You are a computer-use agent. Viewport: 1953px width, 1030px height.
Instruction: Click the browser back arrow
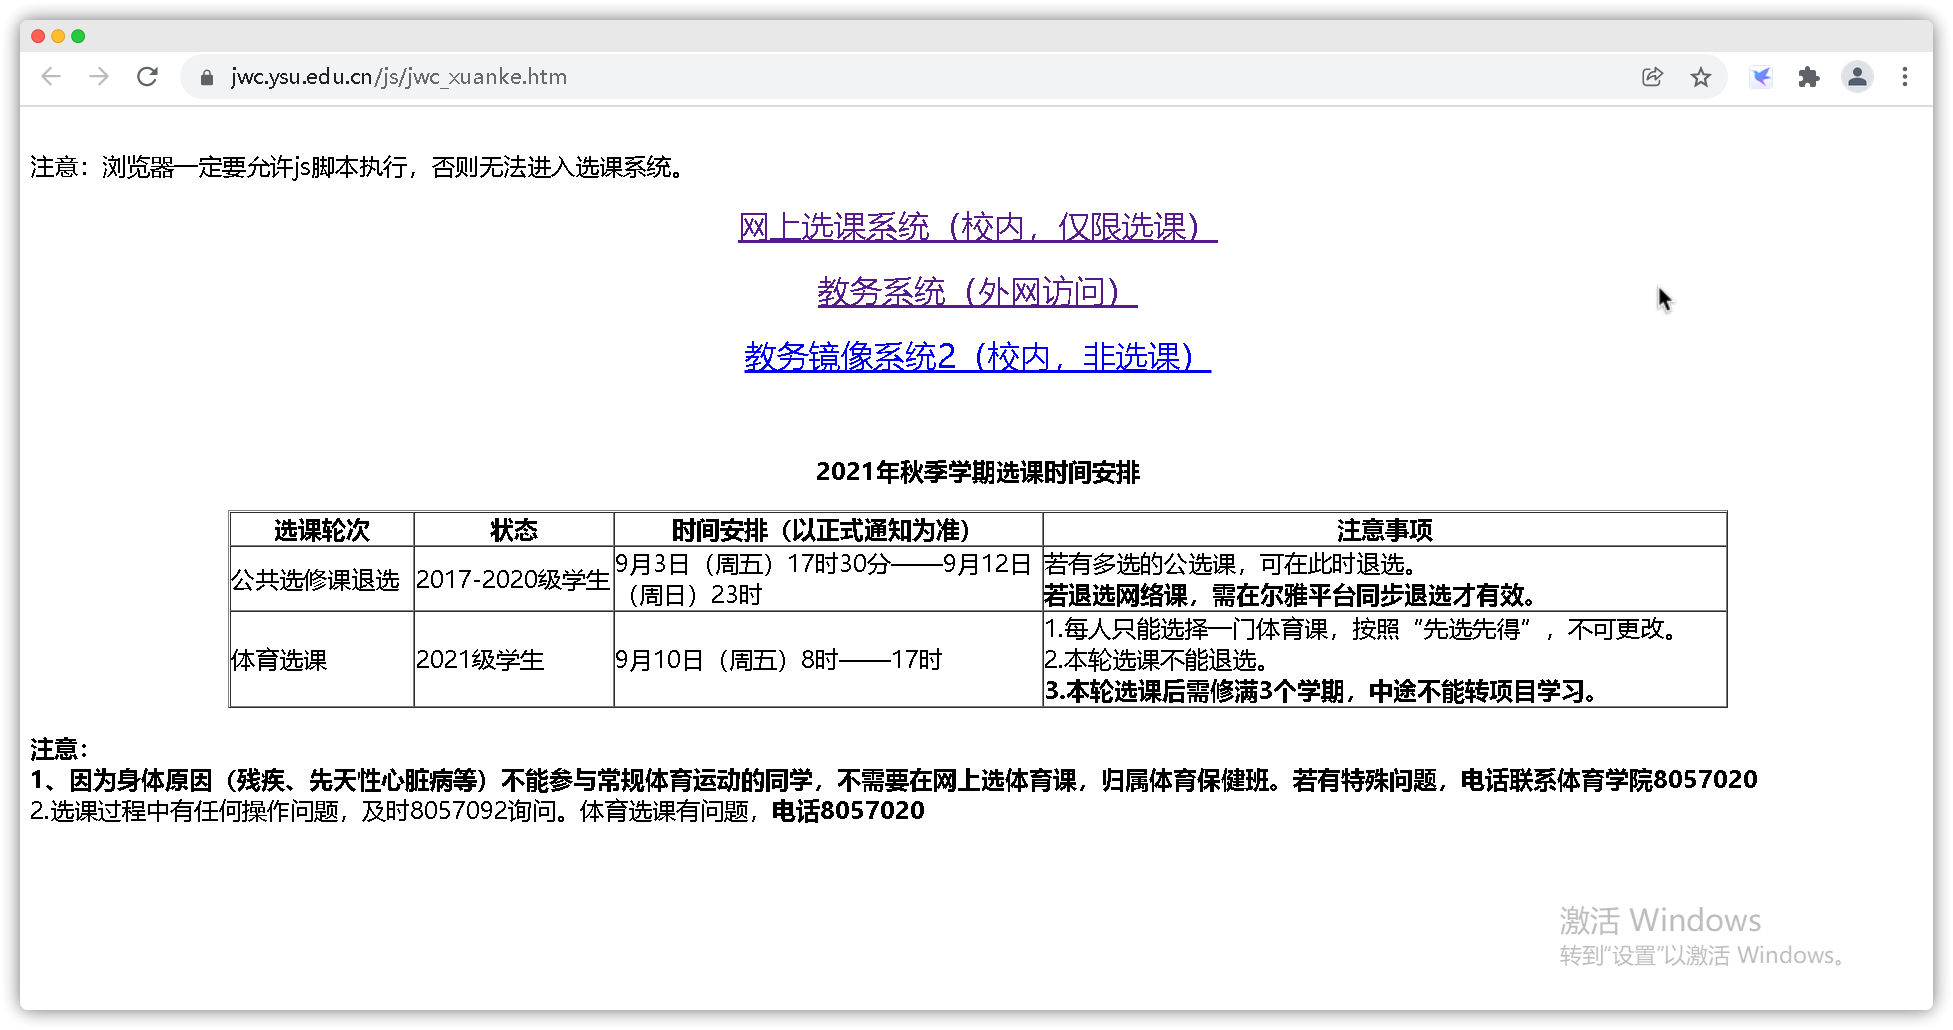tap(51, 77)
